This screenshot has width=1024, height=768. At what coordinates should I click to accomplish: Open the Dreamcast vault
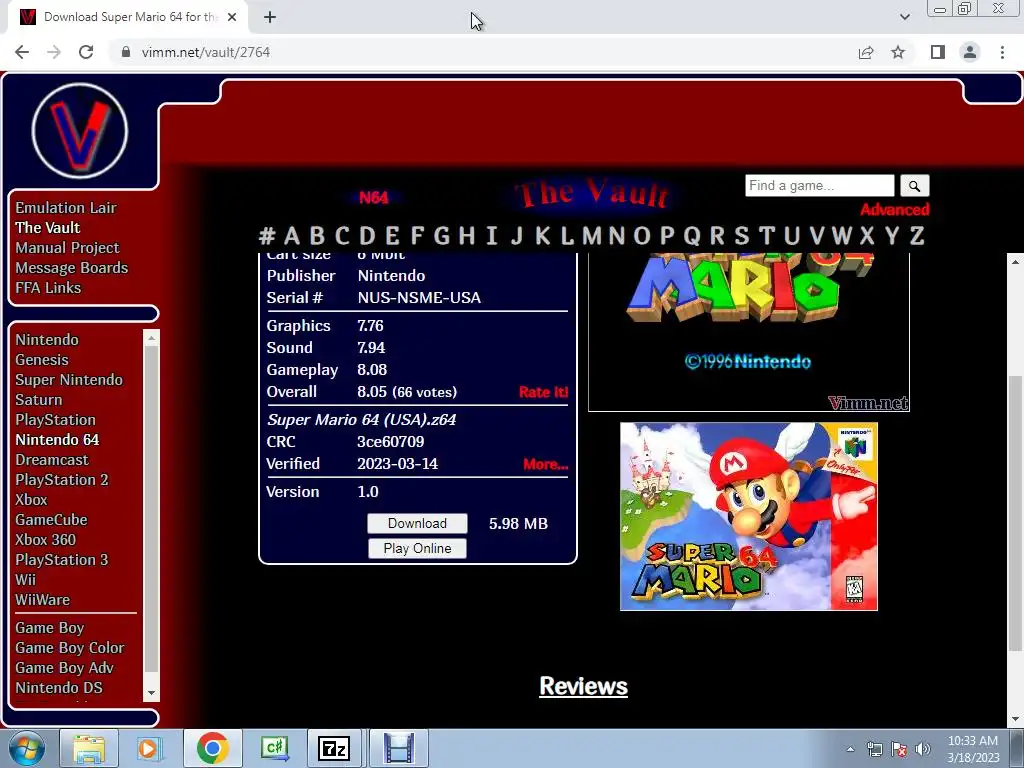52,460
